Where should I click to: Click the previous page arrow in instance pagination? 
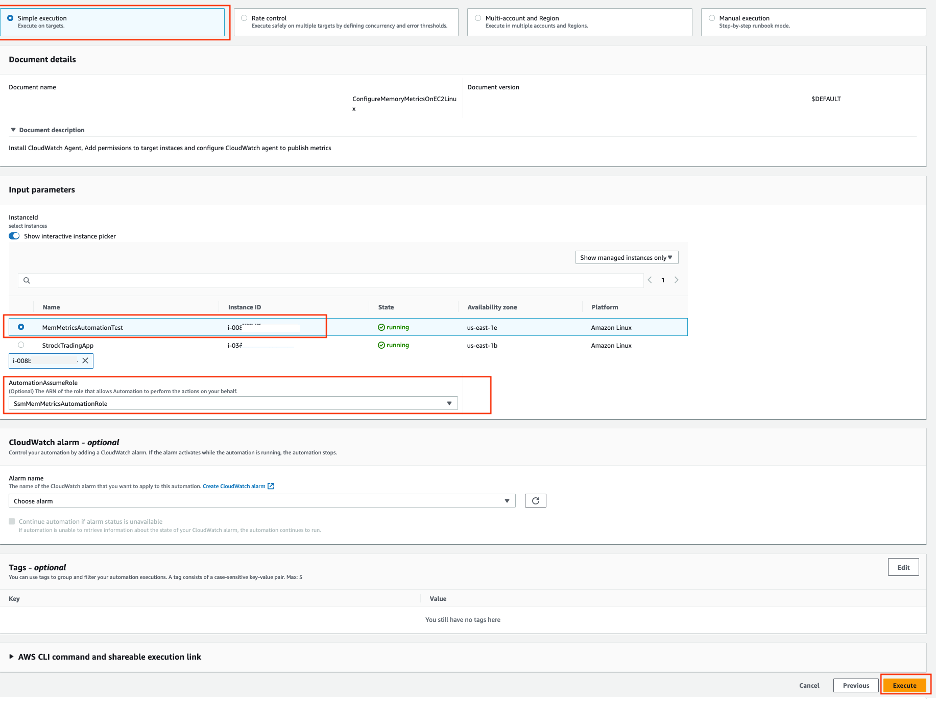(x=651, y=280)
